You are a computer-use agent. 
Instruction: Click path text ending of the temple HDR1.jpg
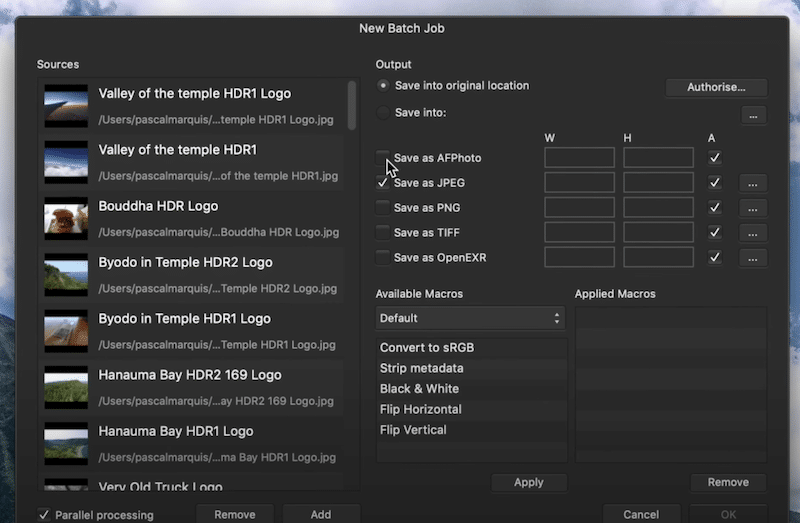point(218,176)
